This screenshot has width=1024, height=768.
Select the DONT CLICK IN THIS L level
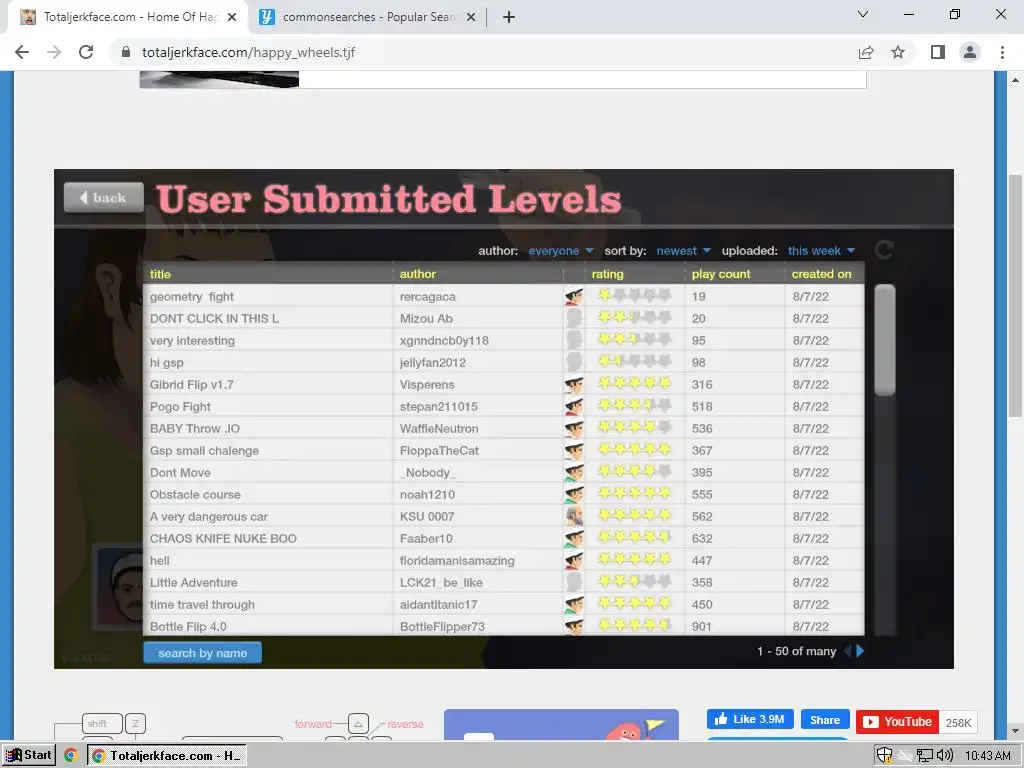coord(504,319)
